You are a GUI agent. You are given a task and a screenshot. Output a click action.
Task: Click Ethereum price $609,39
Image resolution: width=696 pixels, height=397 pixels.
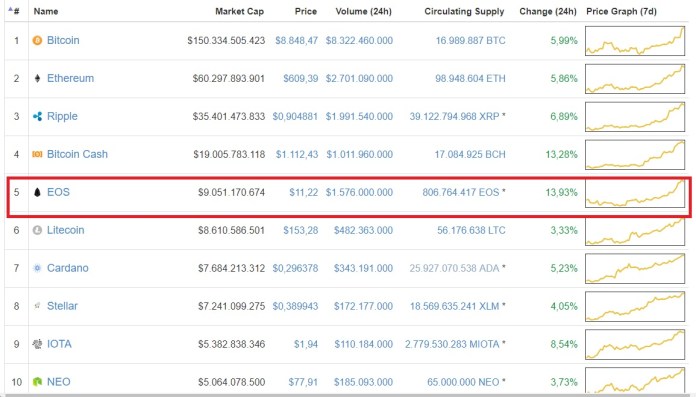(301, 79)
